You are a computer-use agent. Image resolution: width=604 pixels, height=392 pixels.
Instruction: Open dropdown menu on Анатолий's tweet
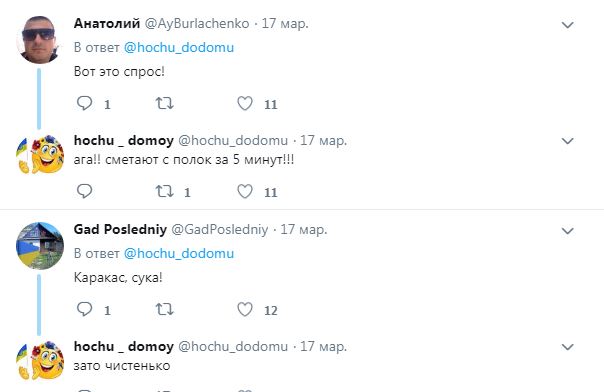point(567,25)
